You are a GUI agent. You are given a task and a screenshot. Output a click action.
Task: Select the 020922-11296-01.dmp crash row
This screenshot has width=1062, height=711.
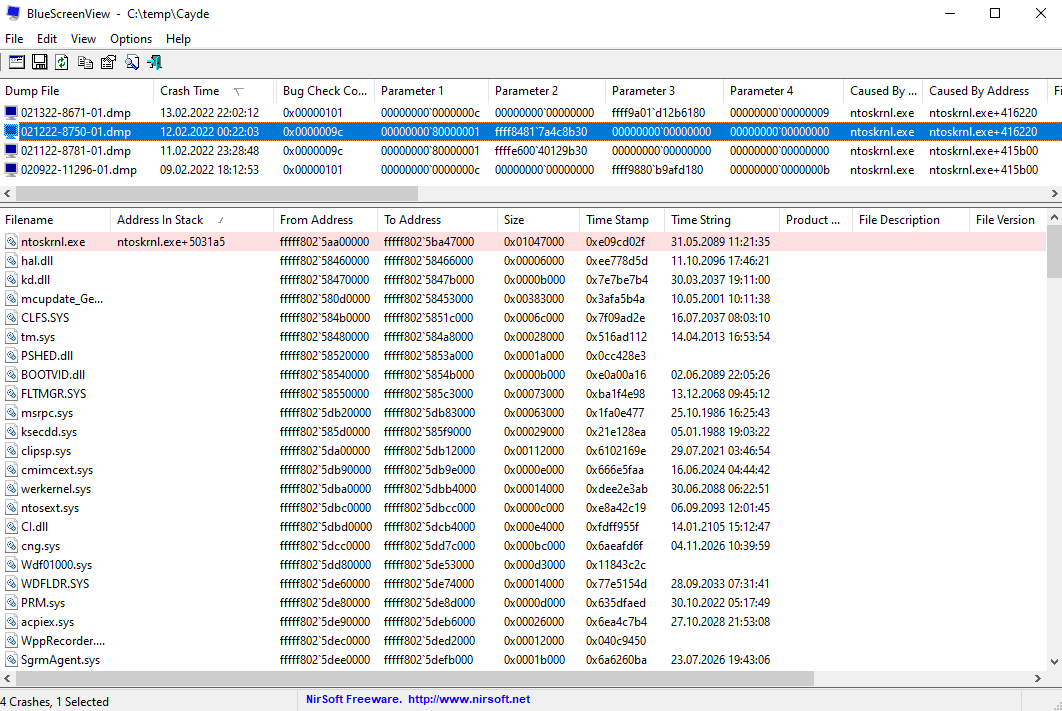(x=531, y=169)
